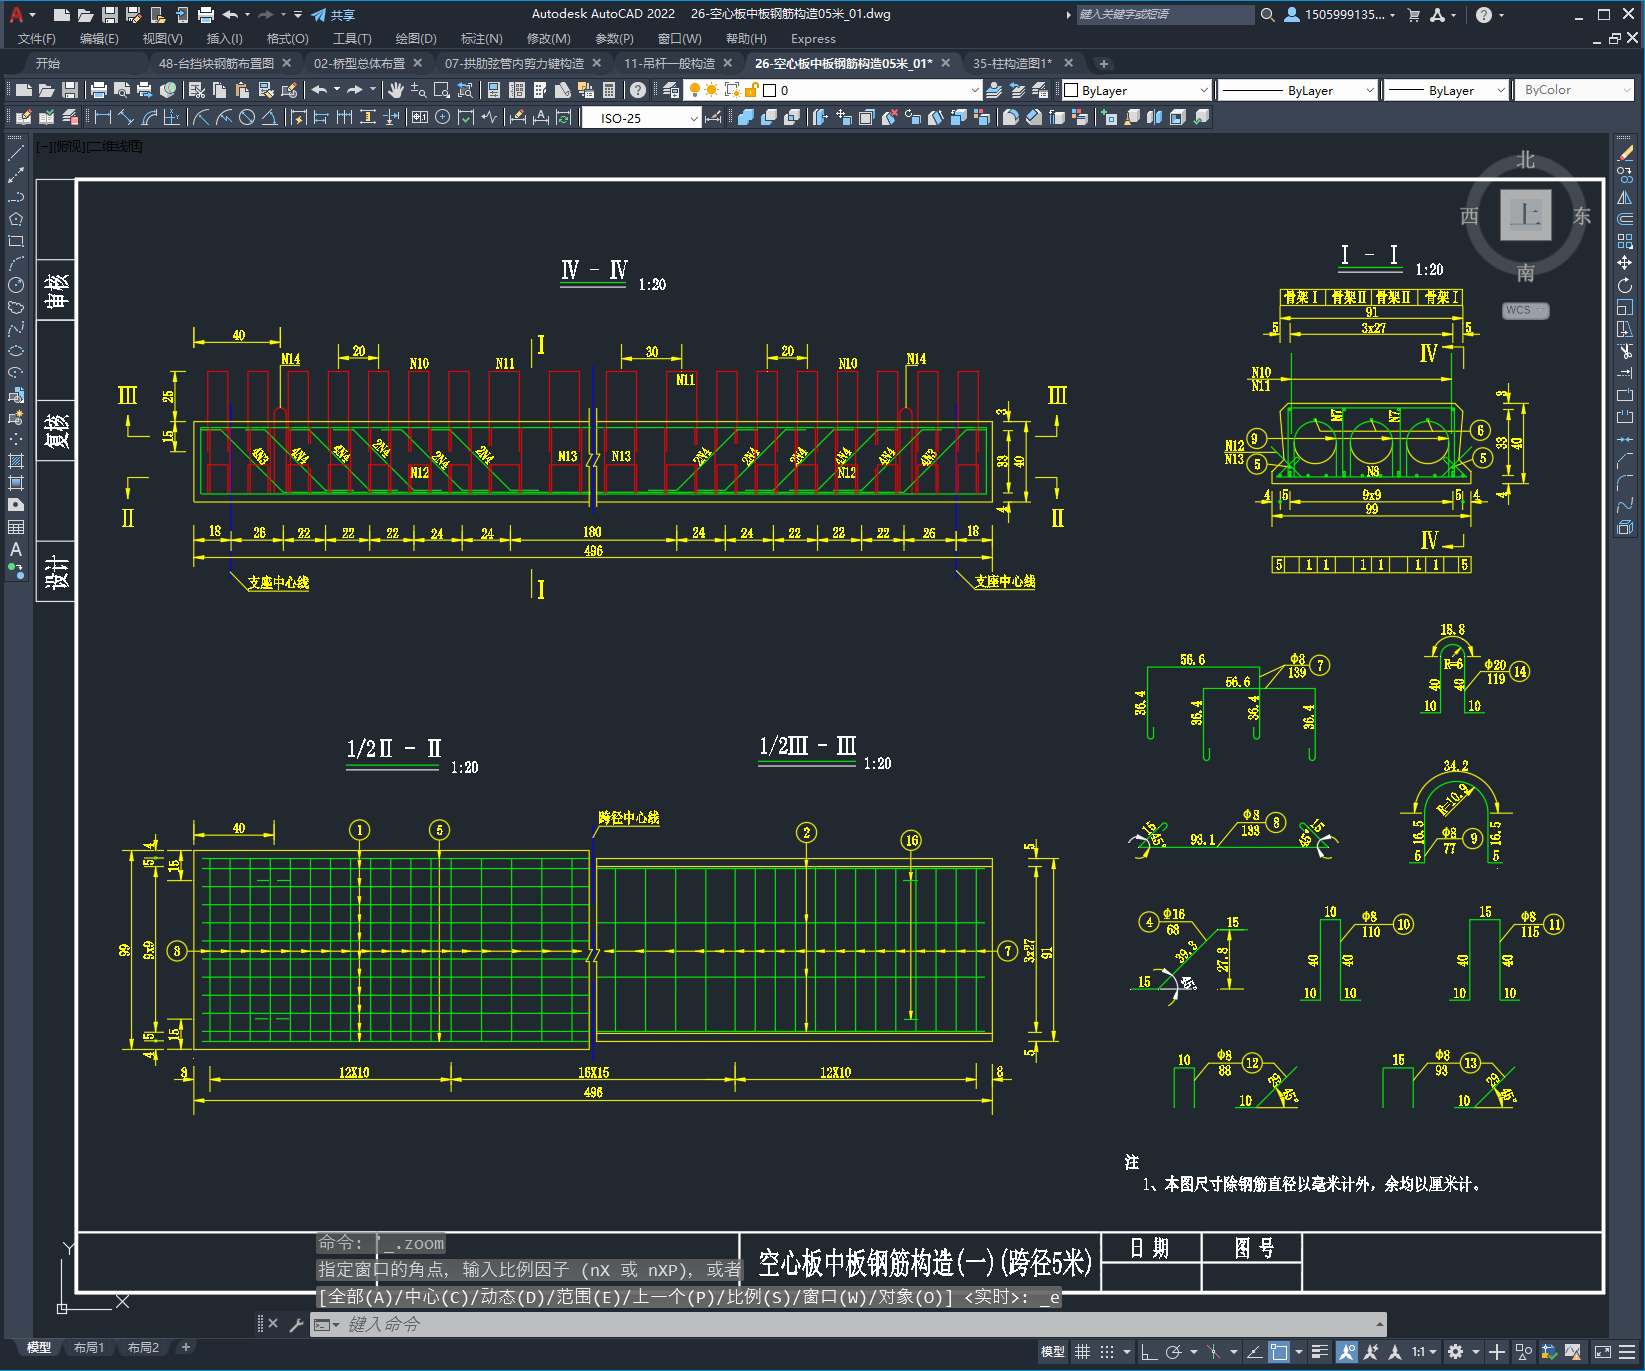Click the keyword search box in title bar
This screenshot has height=1371, width=1645.
pyautogui.click(x=1164, y=14)
